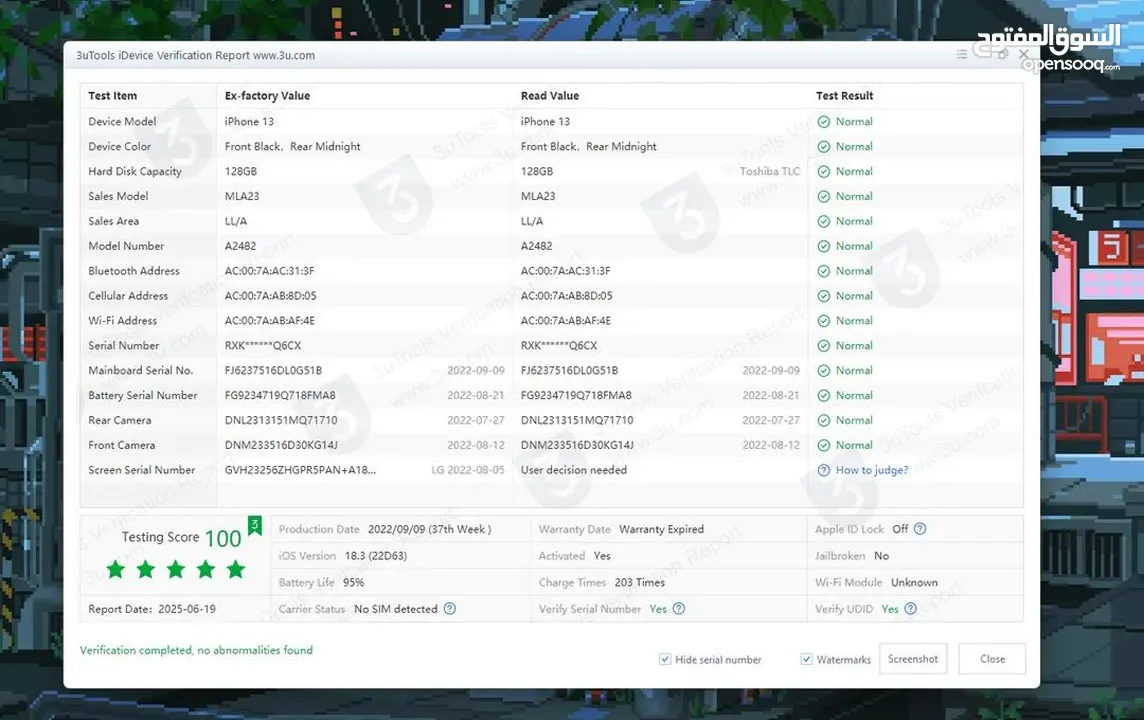1144x720 pixels.
Task: Select the Read Value column header
Action: pyautogui.click(x=549, y=96)
